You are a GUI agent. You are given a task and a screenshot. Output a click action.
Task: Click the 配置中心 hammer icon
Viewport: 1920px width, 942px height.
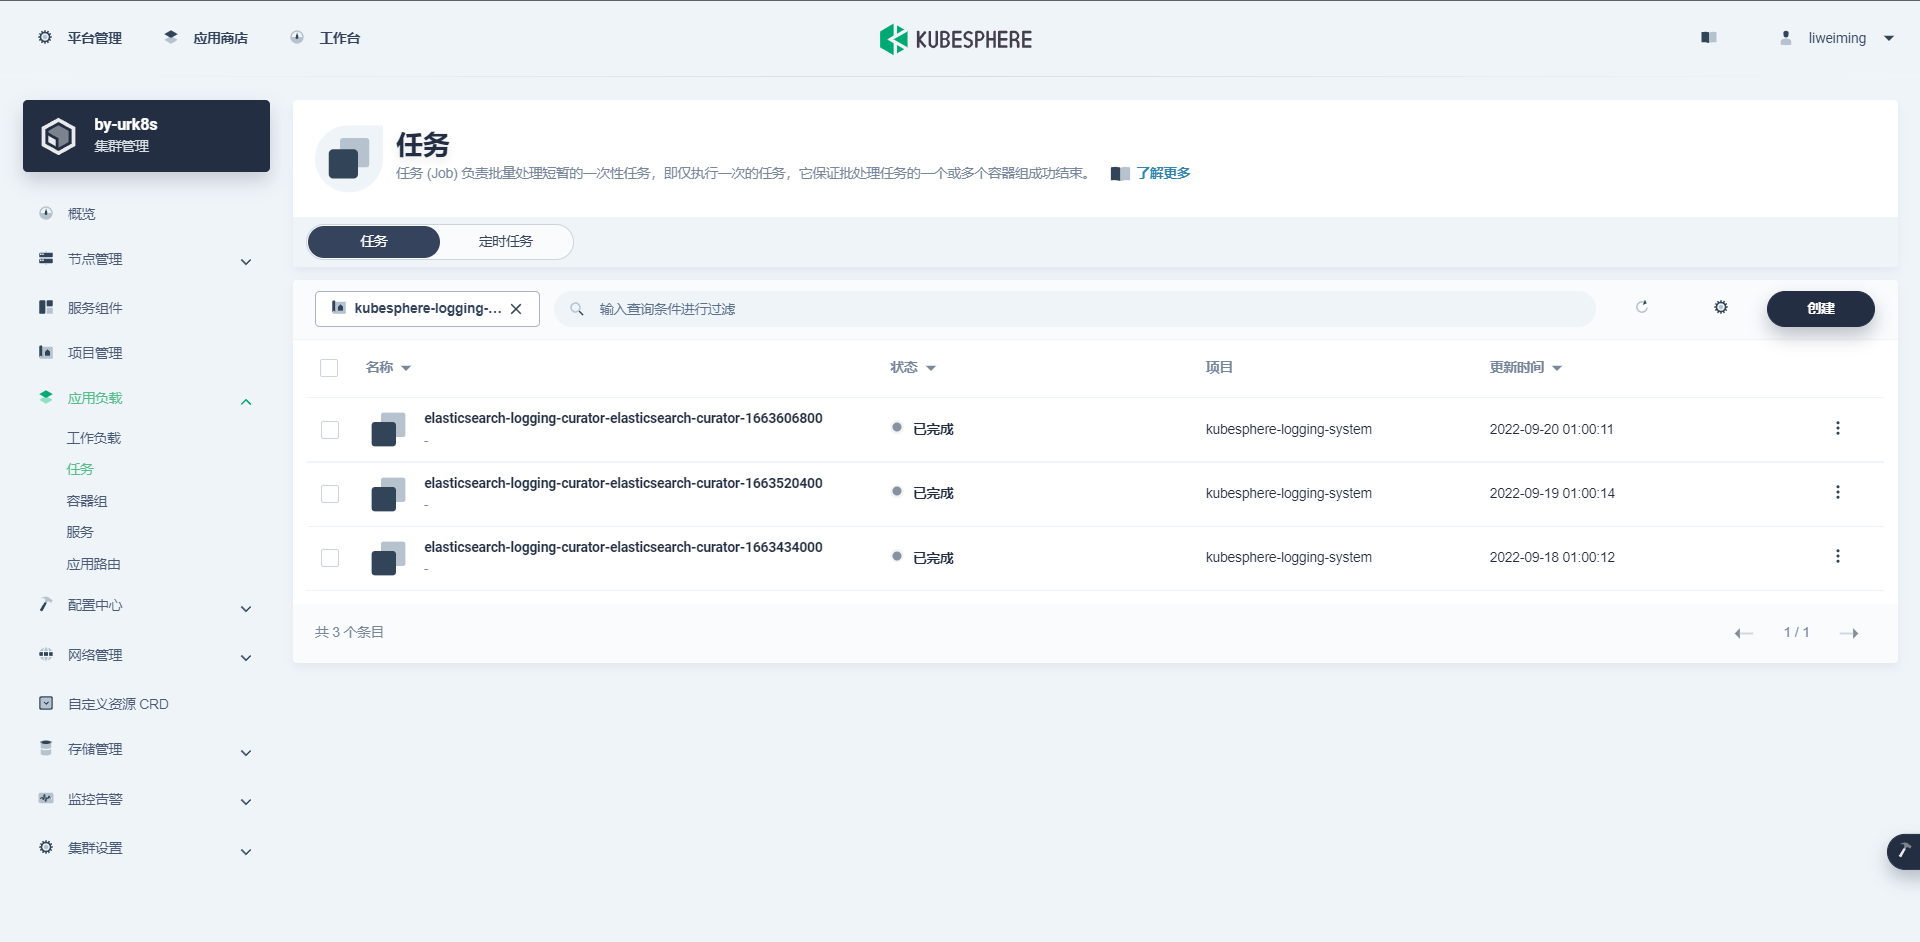pyautogui.click(x=46, y=604)
